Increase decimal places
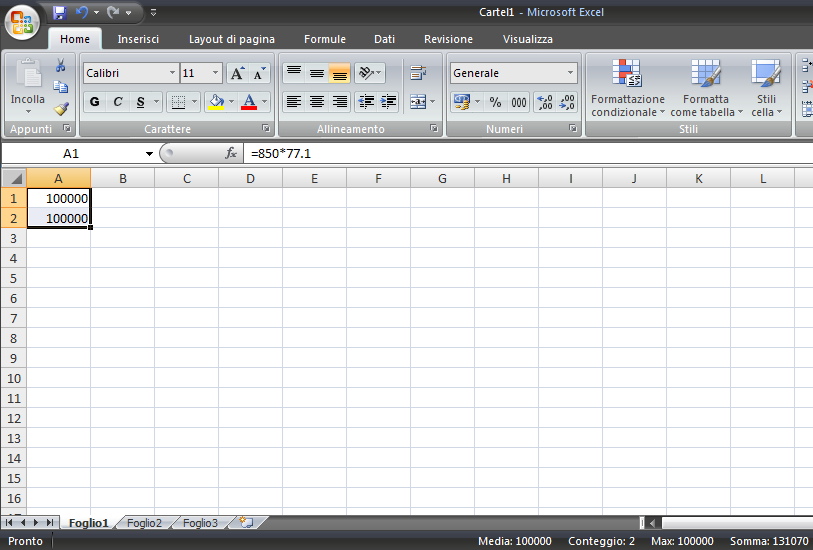 544,102
